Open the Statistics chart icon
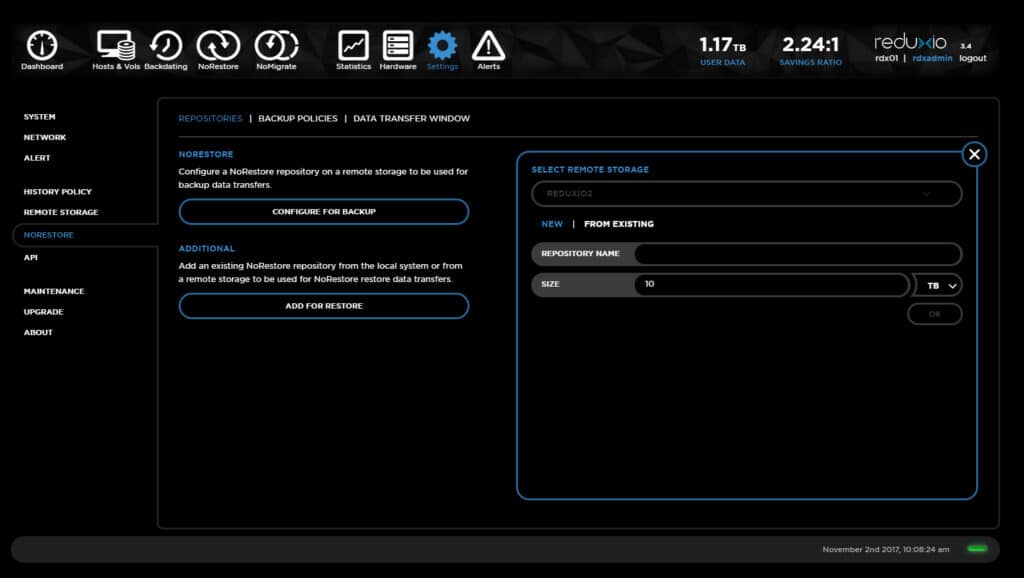 [x=353, y=50]
